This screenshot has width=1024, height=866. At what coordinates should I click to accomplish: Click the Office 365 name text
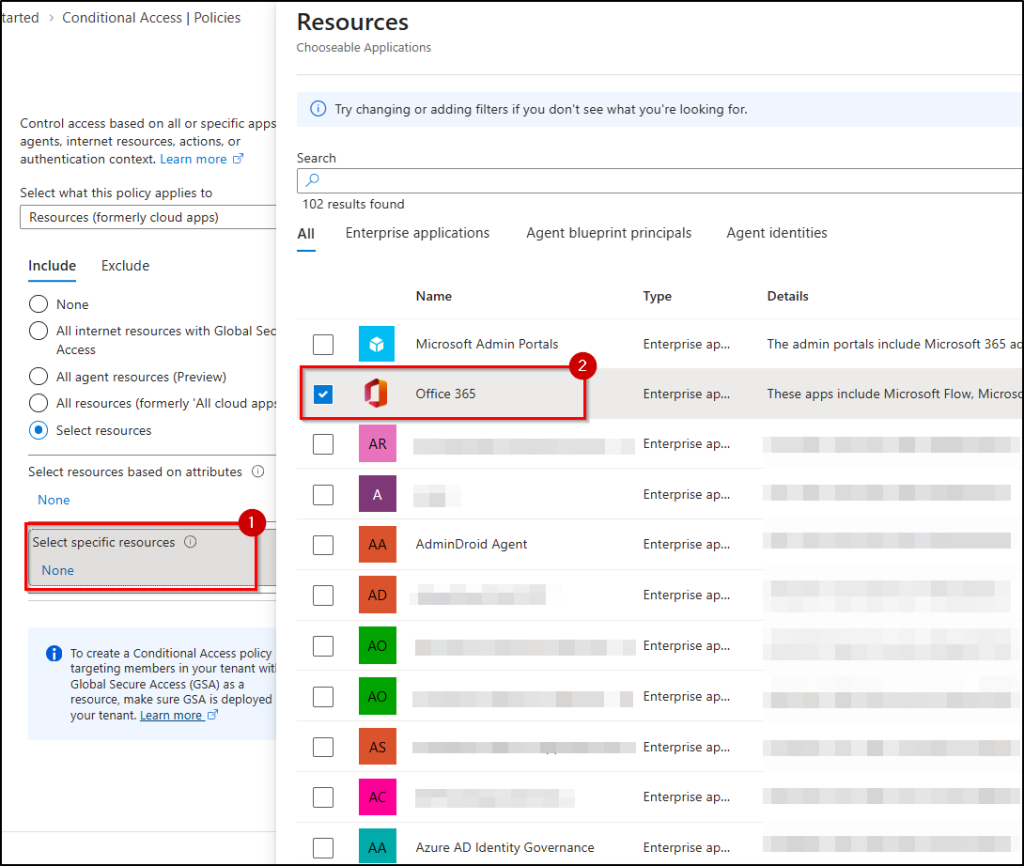[x=445, y=394]
